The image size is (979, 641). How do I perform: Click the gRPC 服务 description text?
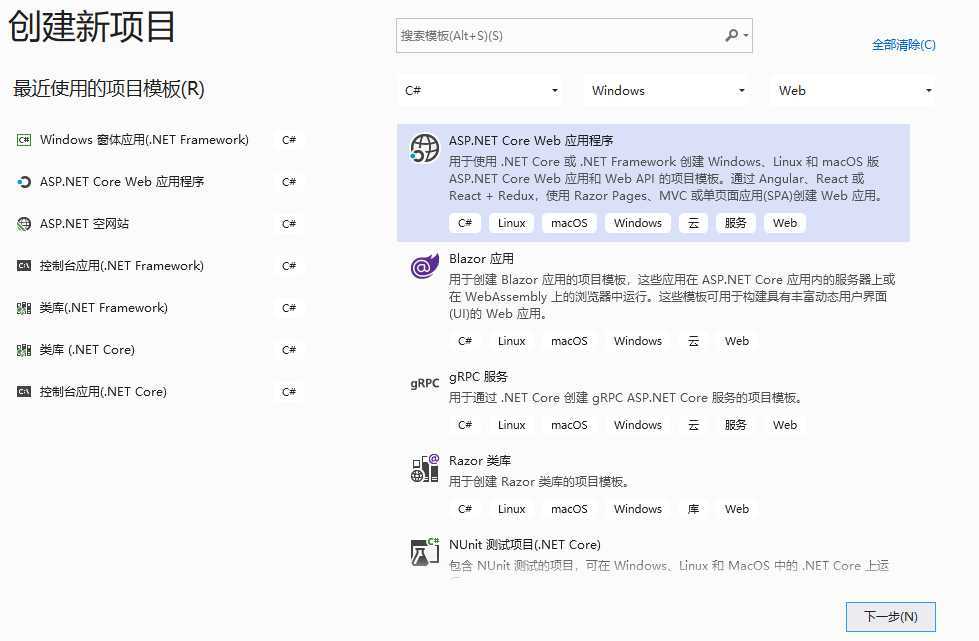(625, 398)
